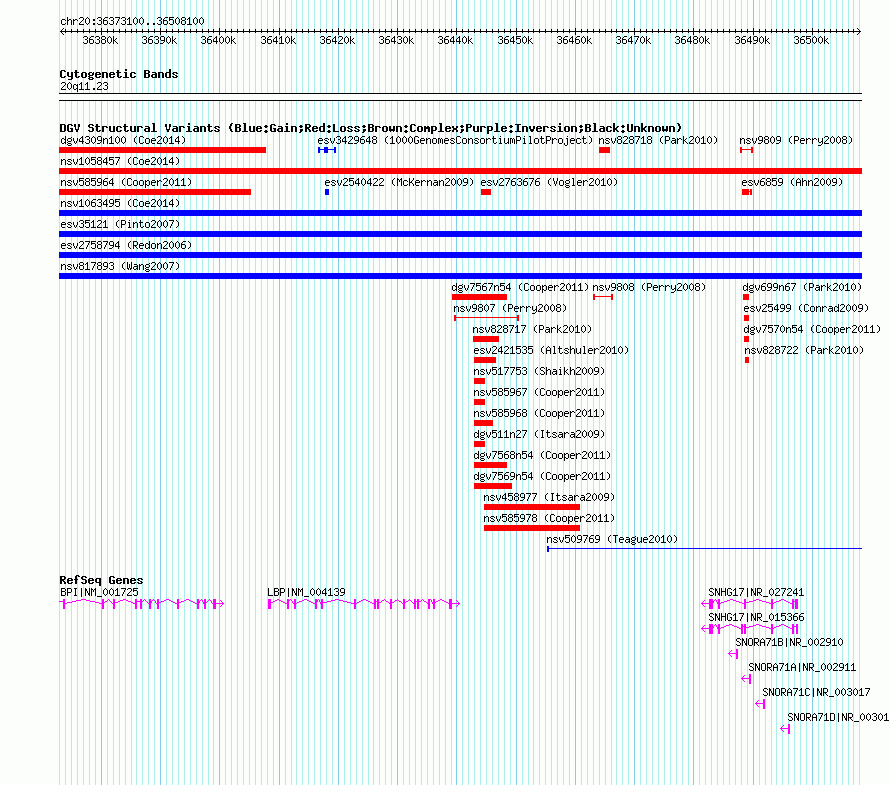890x785 pixels.
Task: Click the 36500k ruler tick label
Action: pos(811,40)
